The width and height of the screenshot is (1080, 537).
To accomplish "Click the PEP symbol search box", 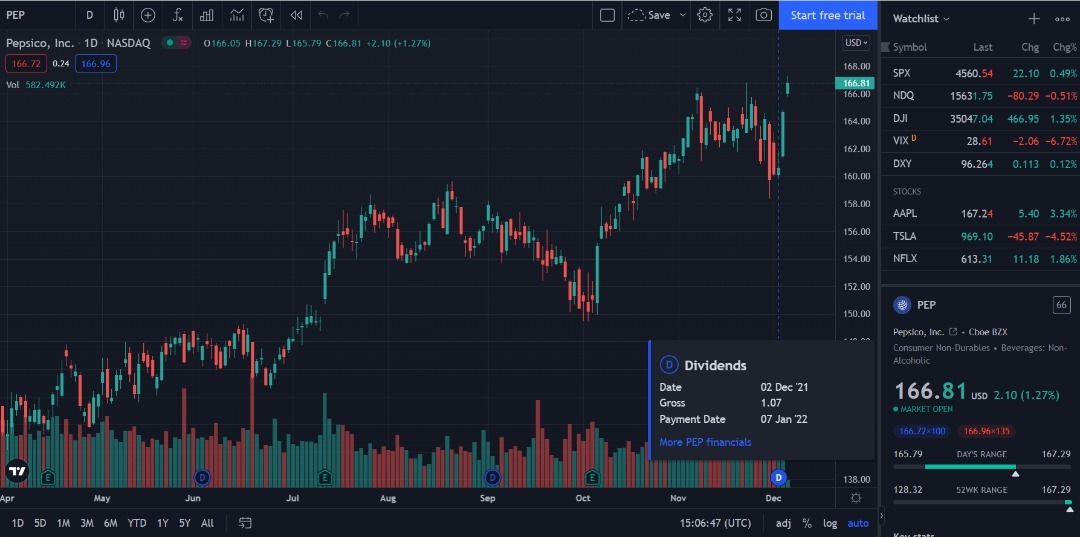I will pyautogui.click(x=38, y=15).
